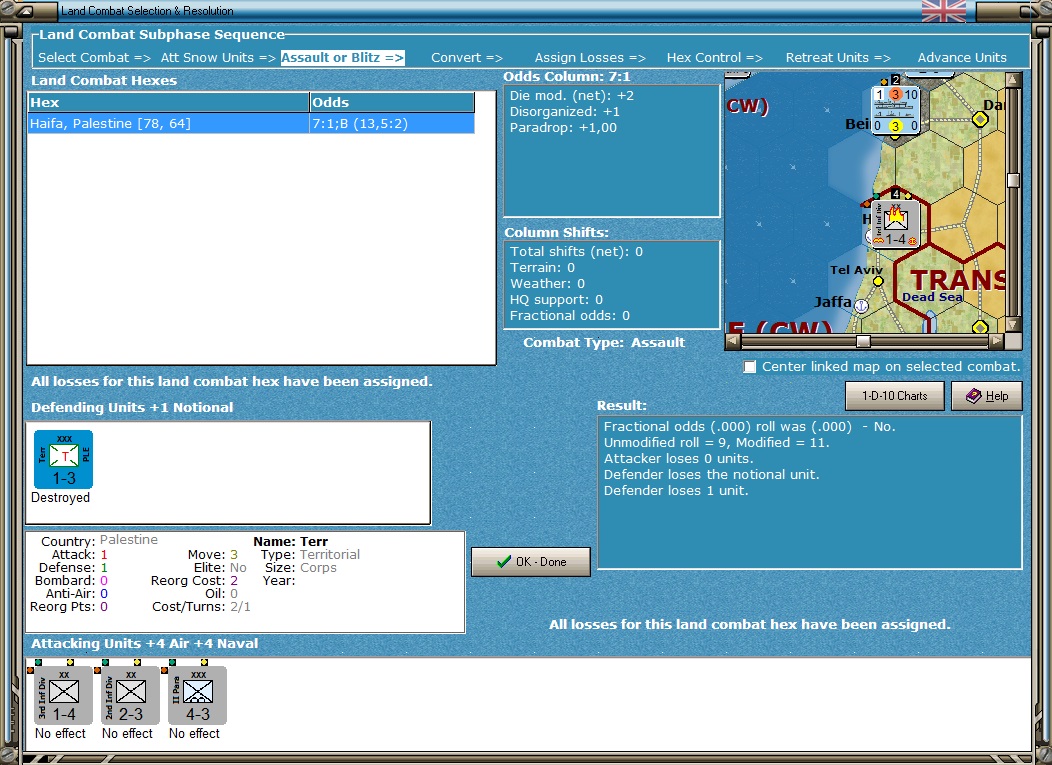Click the British flag icon in title bar
The width and height of the screenshot is (1052, 765).
pos(944,11)
